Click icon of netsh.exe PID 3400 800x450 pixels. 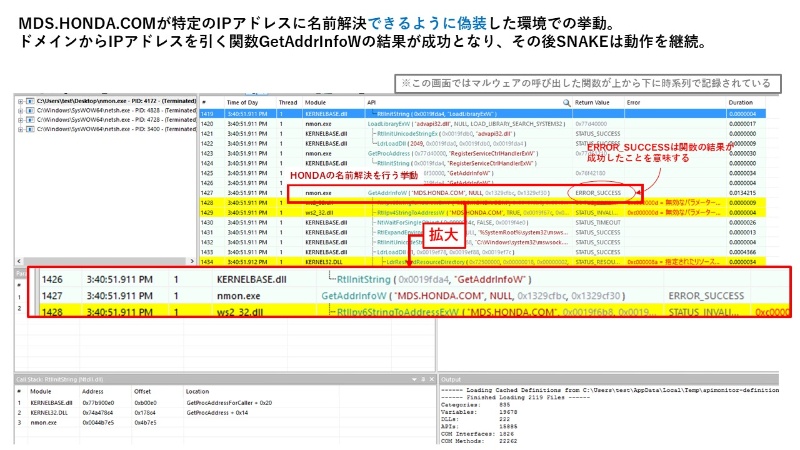pyautogui.click(x=31, y=129)
